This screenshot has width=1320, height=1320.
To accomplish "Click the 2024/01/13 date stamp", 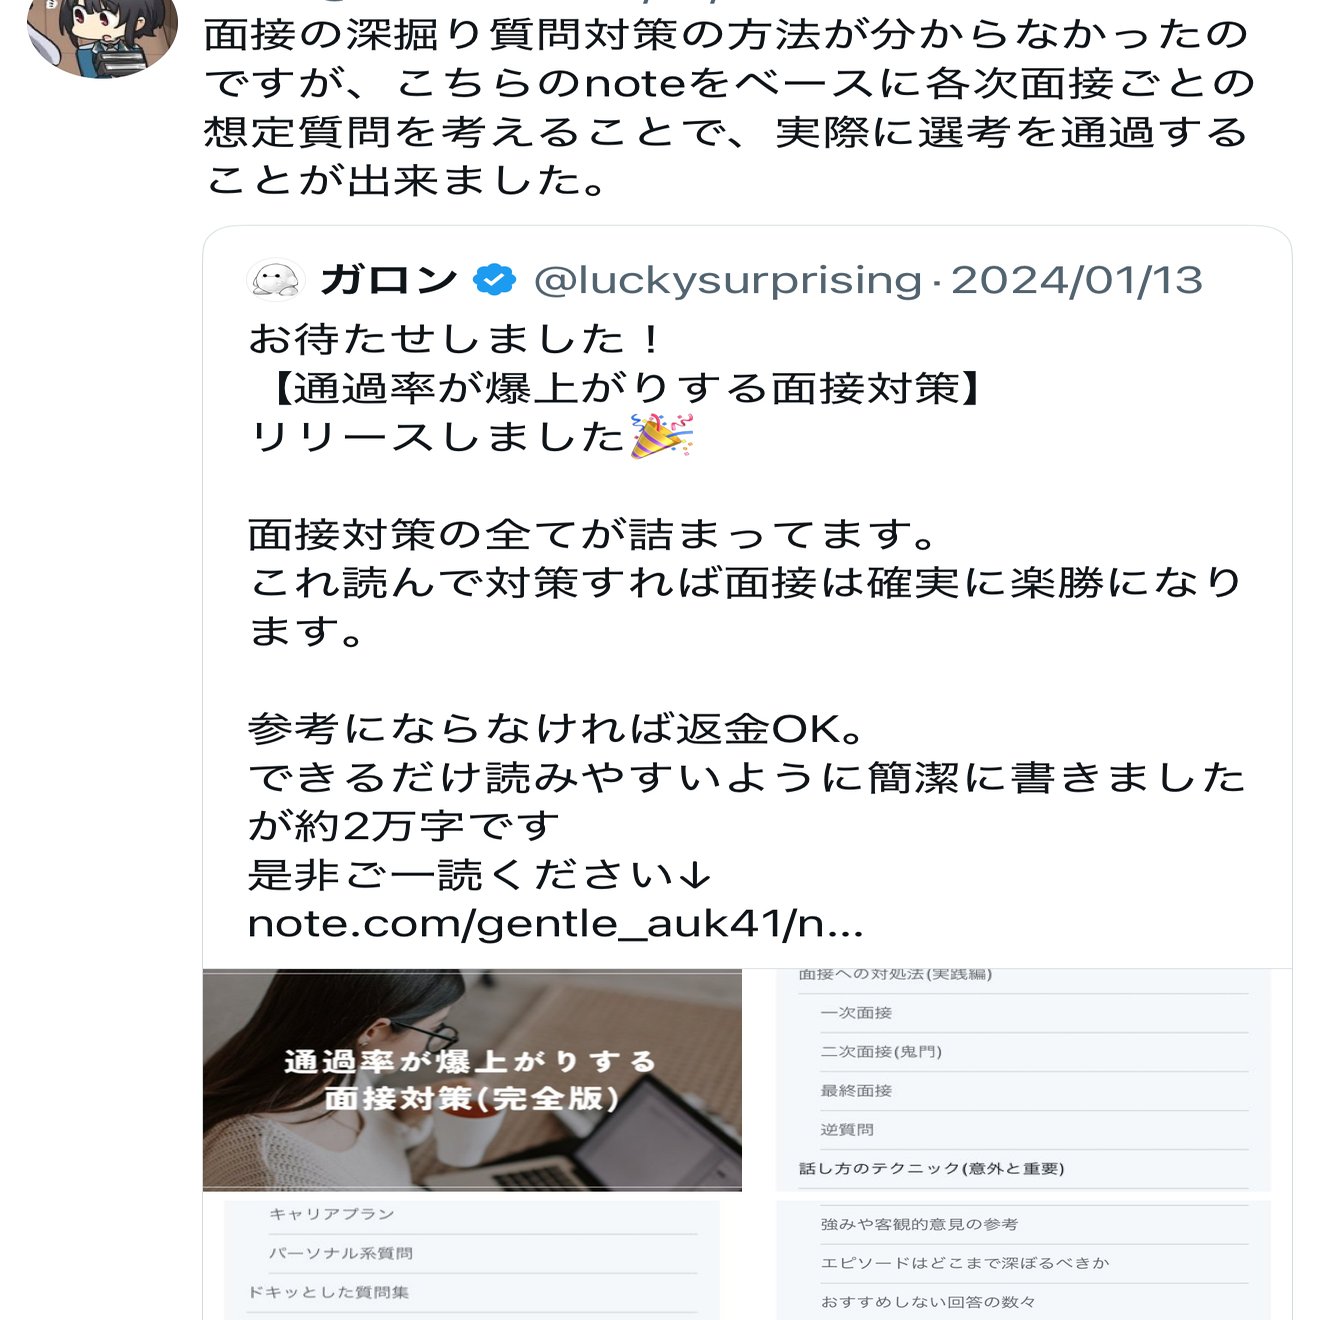I will pos(1077,280).
